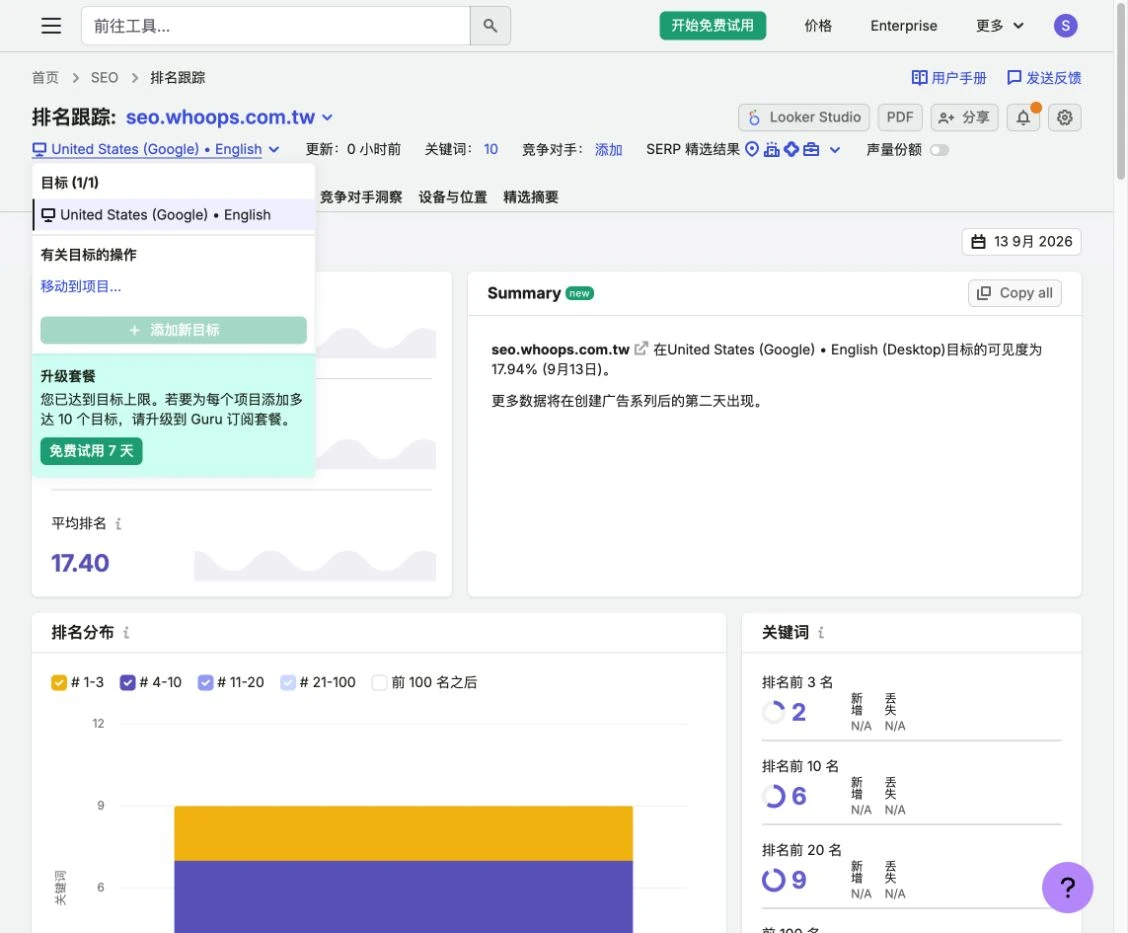
Task: Click 发送反馈 link
Action: (1044, 78)
